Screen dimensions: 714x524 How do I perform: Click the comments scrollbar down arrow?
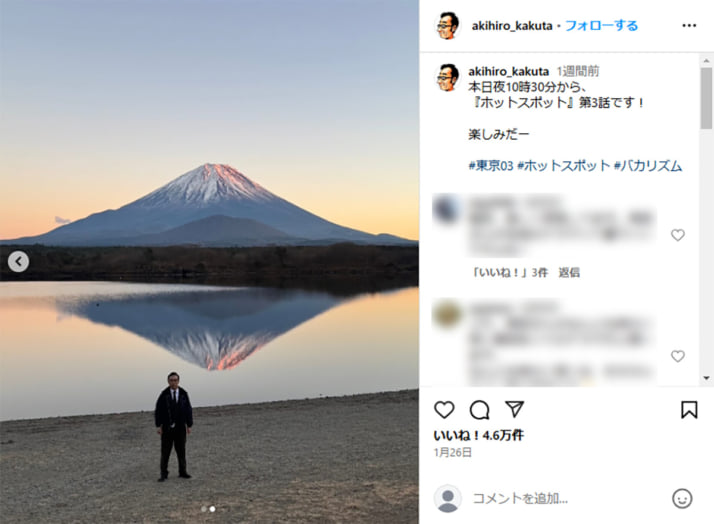(x=706, y=378)
